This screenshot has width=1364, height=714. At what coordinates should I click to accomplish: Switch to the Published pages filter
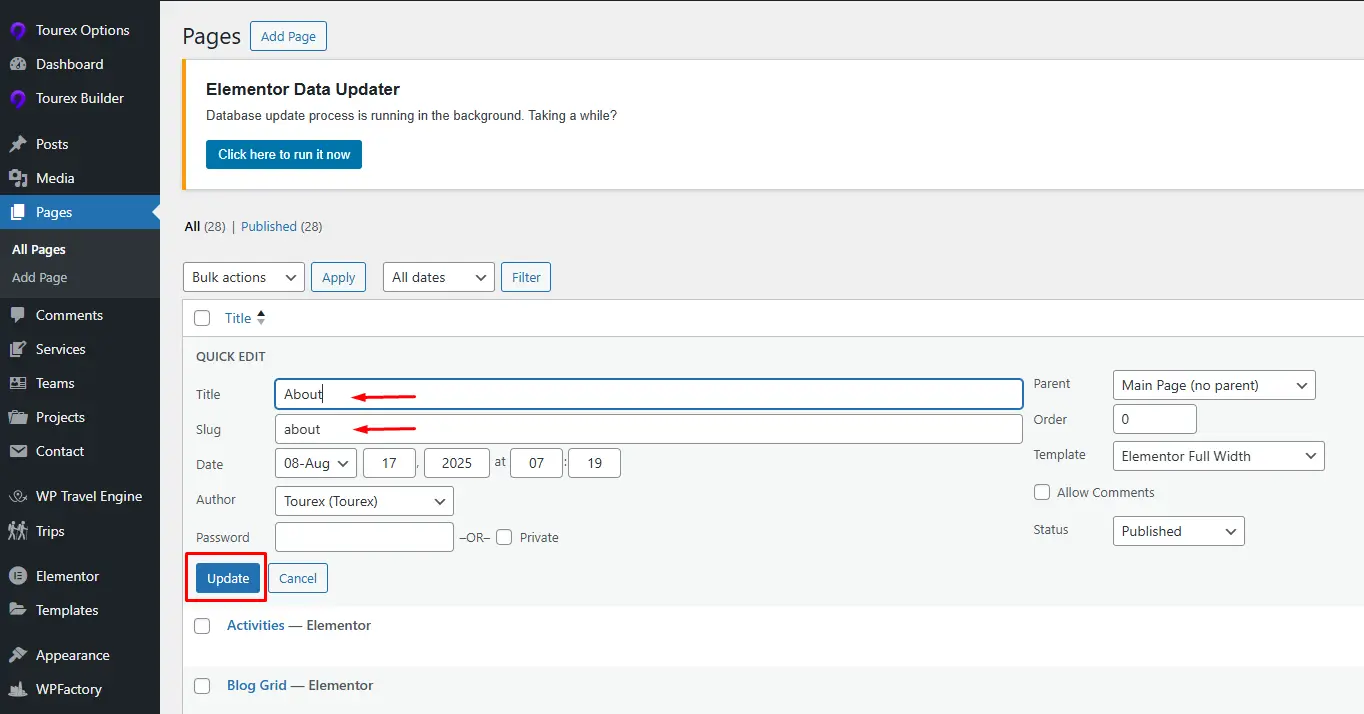pyautogui.click(x=269, y=226)
